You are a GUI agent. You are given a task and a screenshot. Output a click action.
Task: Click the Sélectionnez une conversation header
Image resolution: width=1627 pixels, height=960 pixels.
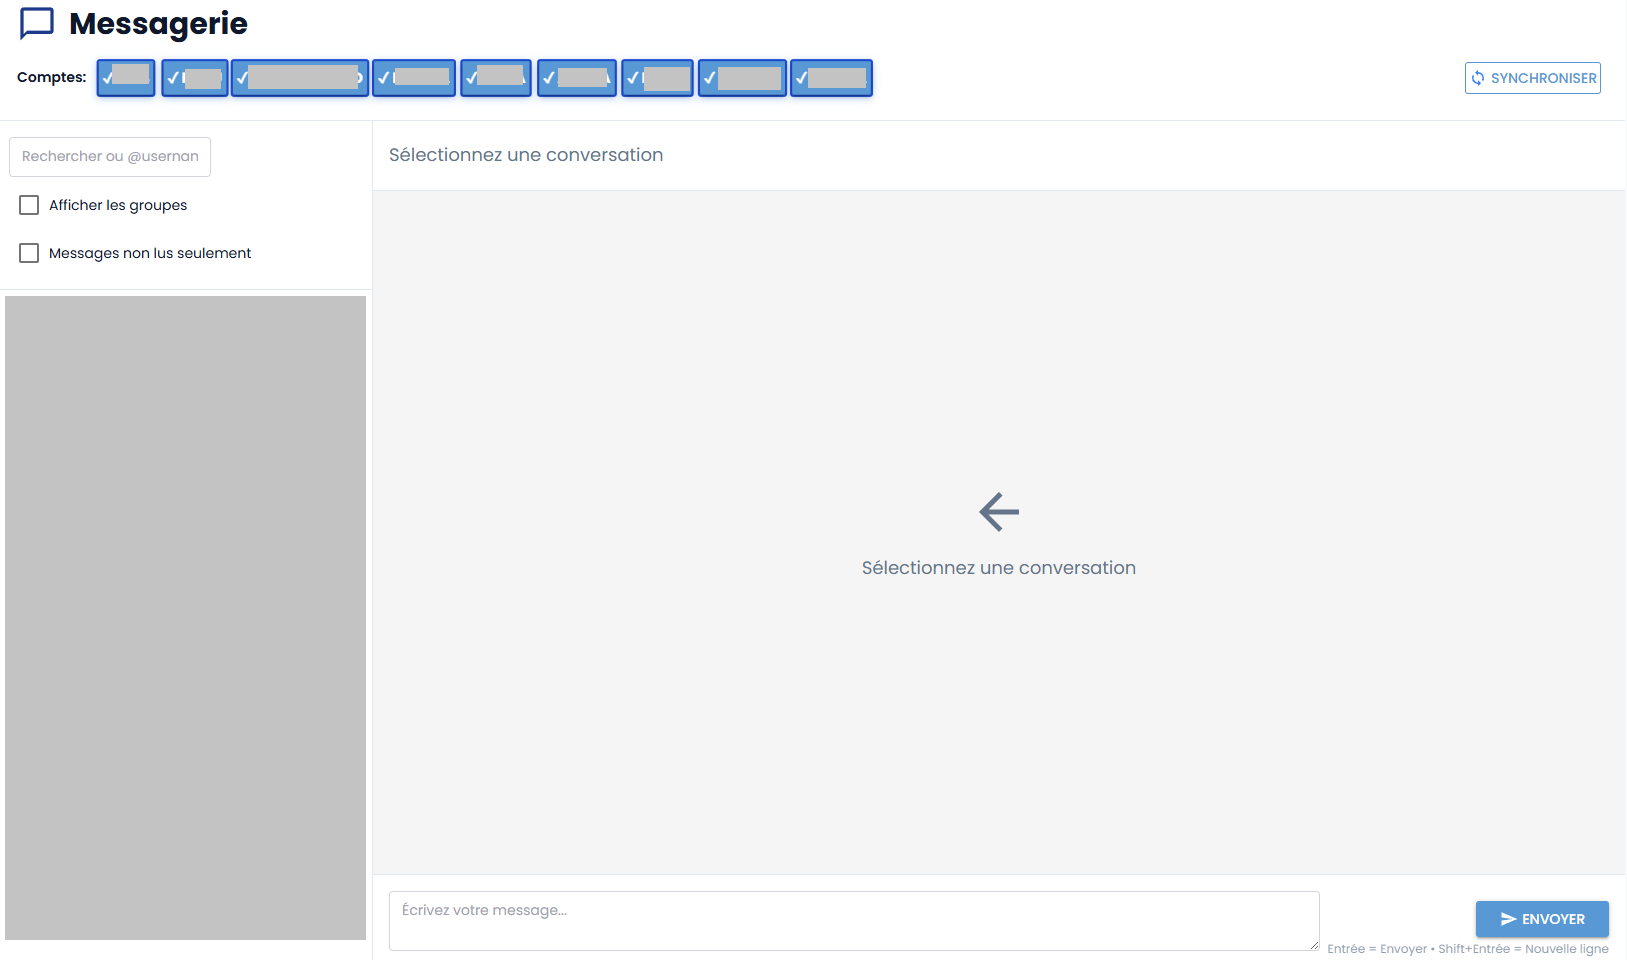(526, 155)
